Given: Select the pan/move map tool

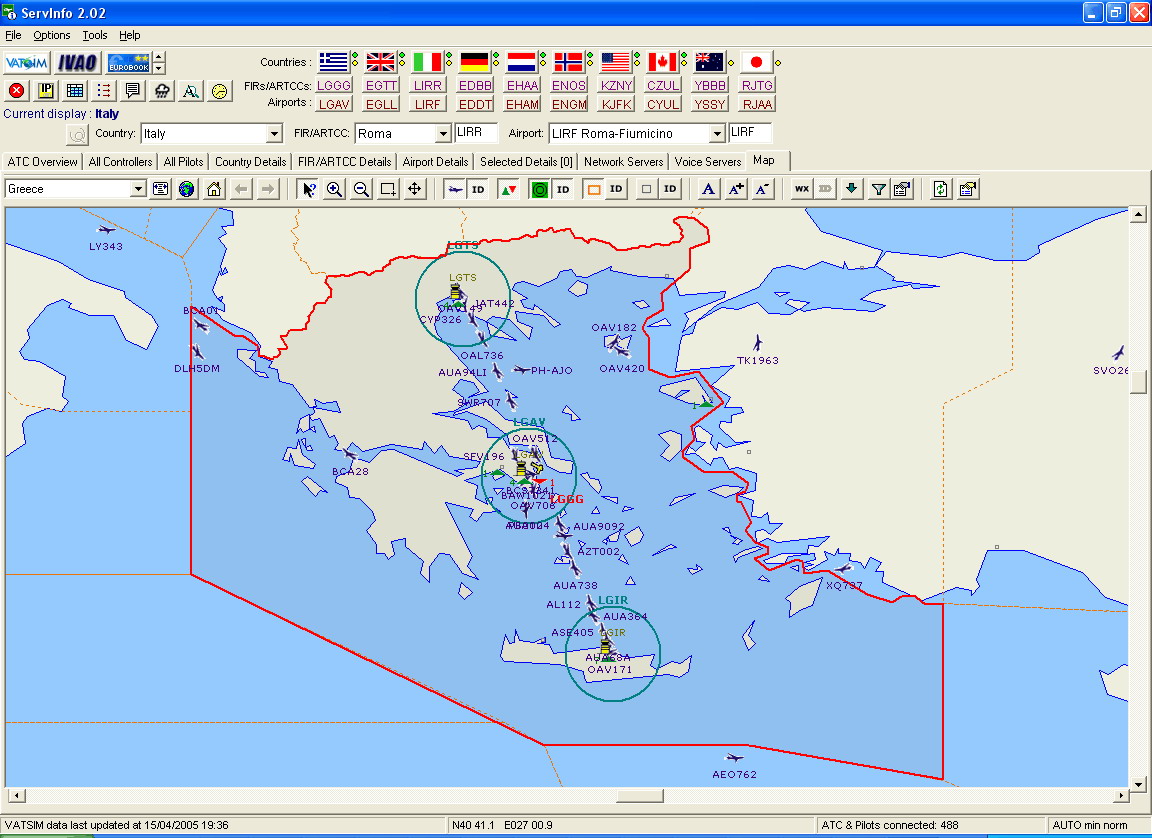Looking at the screenshot, I should point(415,189).
